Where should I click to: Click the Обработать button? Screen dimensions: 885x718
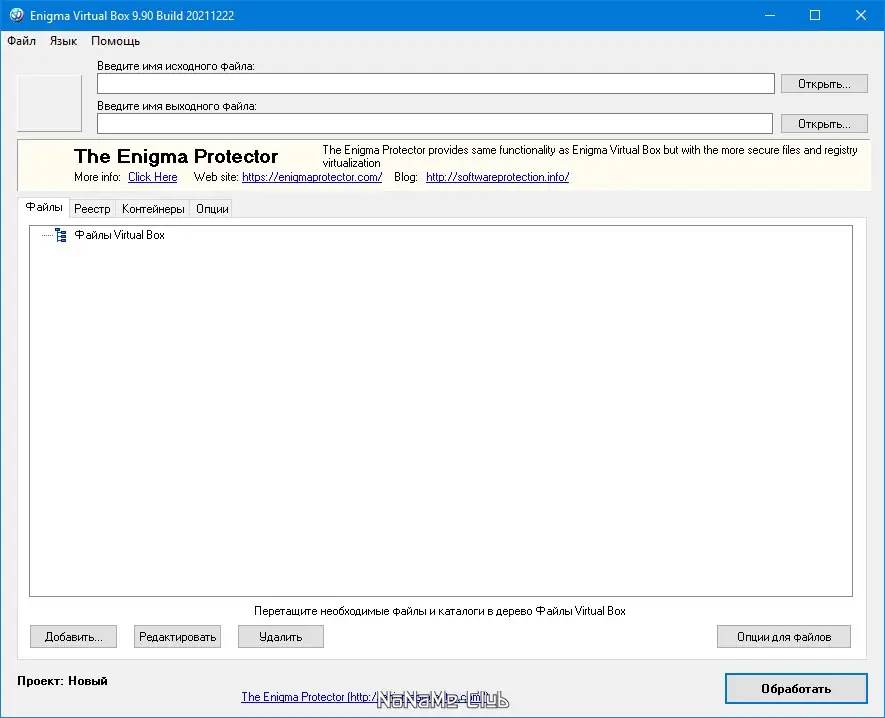[x=796, y=689]
